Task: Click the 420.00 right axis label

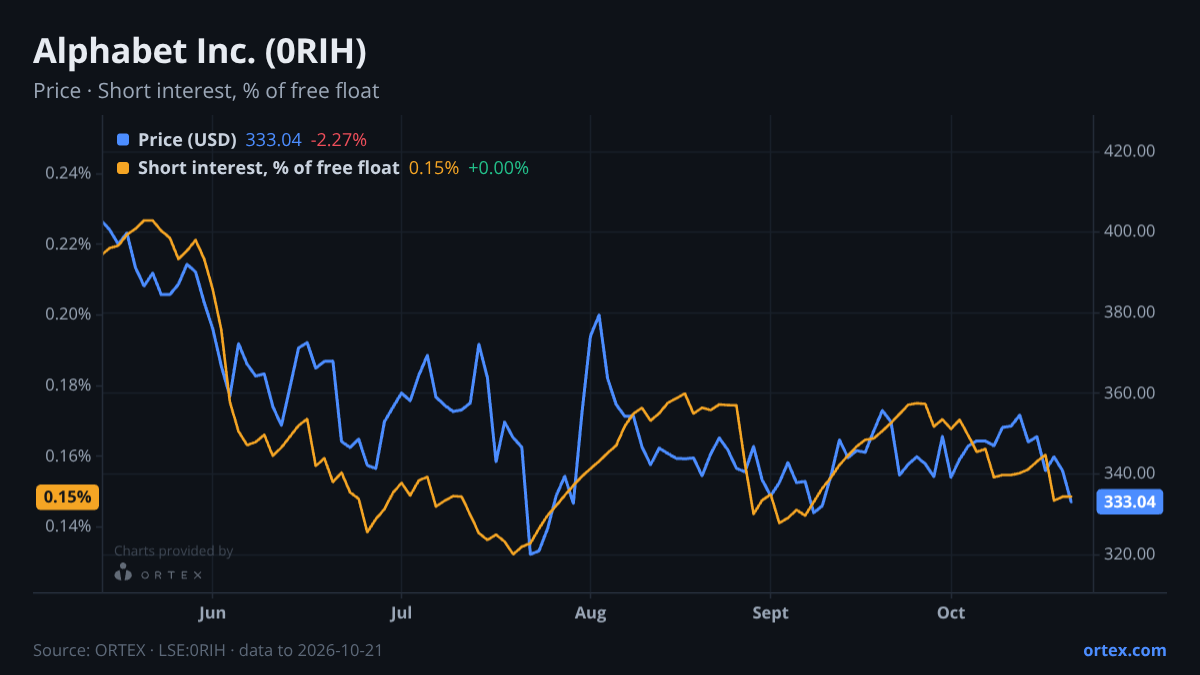Action: (x=1130, y=151)
